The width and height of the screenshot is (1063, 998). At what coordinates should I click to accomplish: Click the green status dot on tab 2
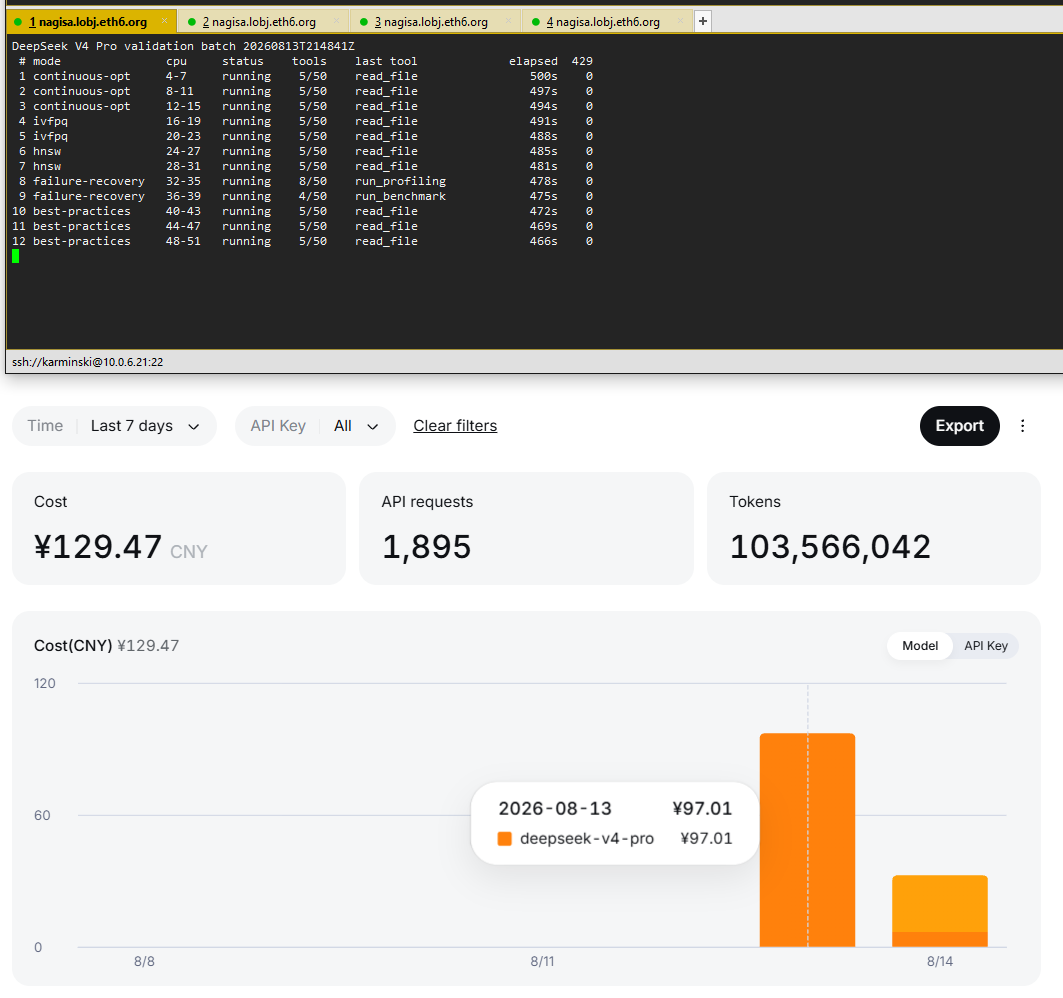(192, 22)
